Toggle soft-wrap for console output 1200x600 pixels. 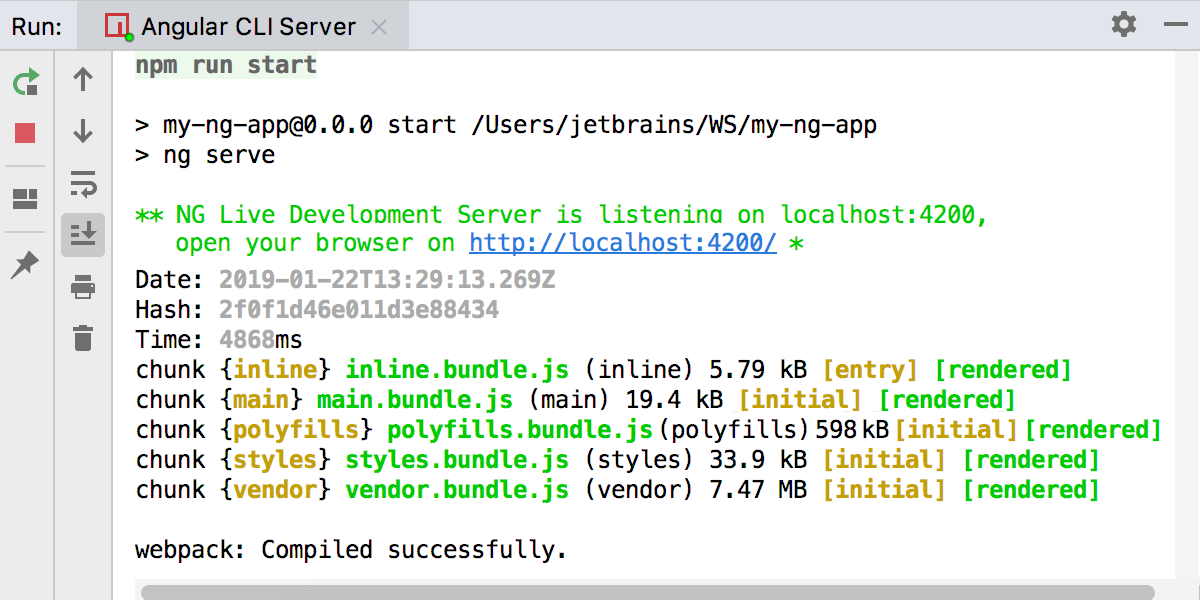click(x=83, y=183)
